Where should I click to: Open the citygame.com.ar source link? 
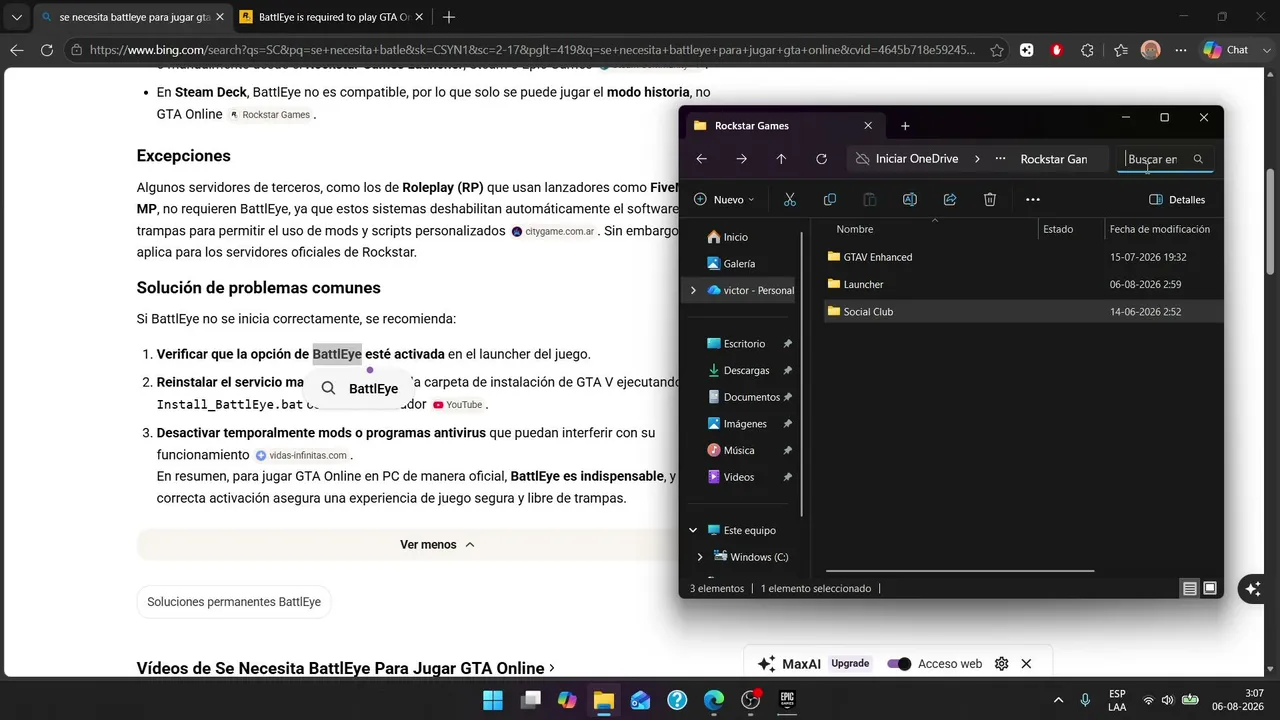[x=553, y=231]
